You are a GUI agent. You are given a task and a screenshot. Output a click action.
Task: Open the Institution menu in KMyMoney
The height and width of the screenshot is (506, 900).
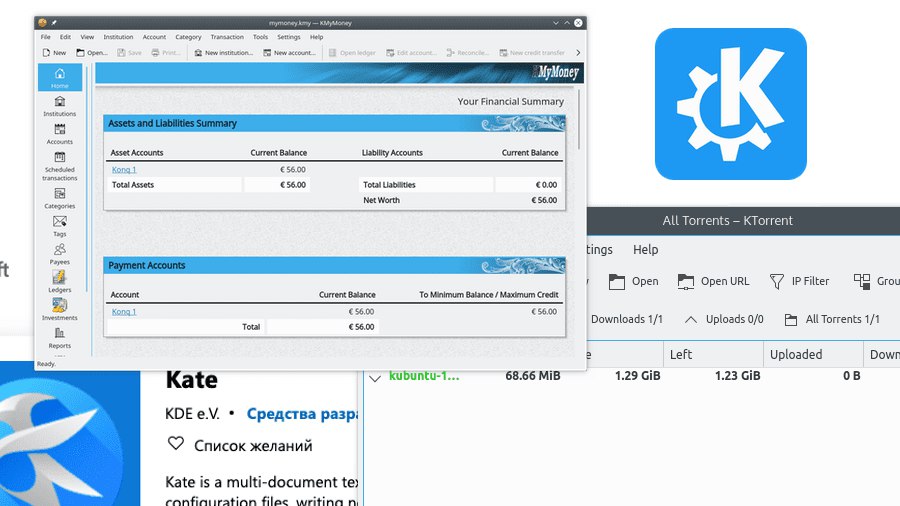118,37
